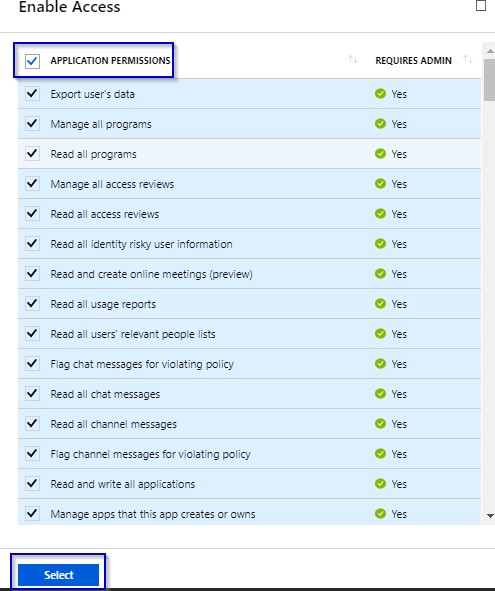The width and height of the screenshot is (495, 591).
Task: Click green admin icon for Read all usage reports
Action: 380,303
